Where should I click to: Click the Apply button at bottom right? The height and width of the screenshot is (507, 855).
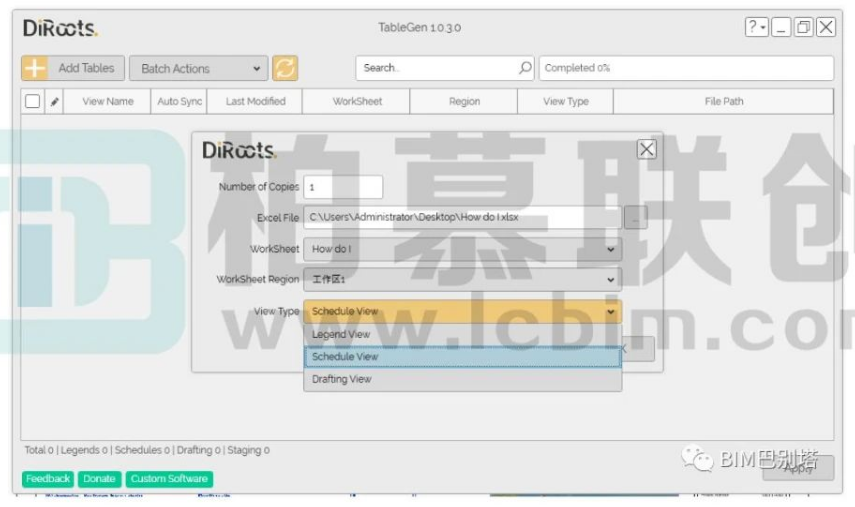(x=798, y=468)
